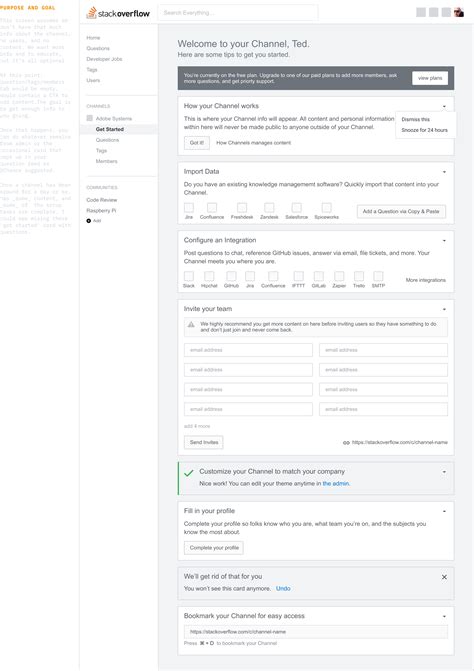This screenshot has height=671, width=474.
Task: Open the user avatar in the header
Action: coord(459,12)
